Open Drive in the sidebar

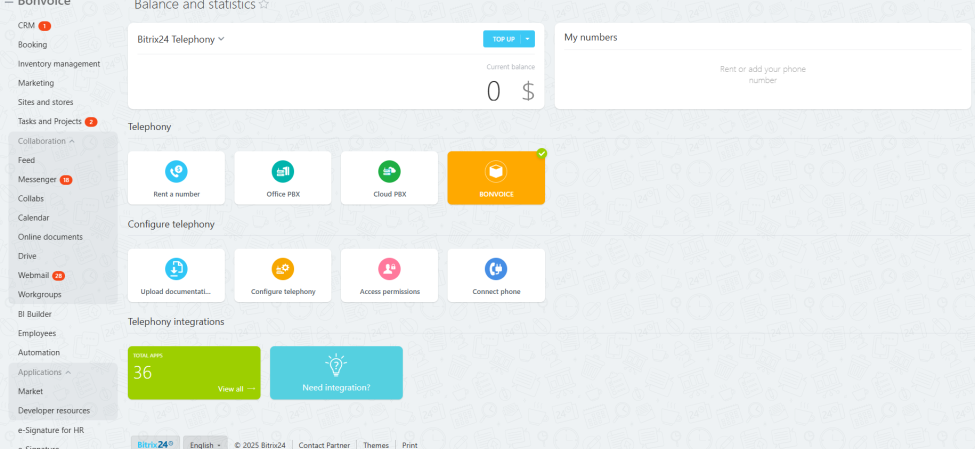coord(27,256)
